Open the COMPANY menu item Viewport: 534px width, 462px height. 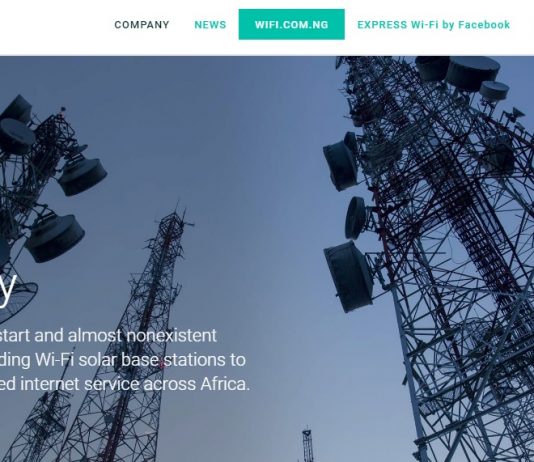pyautogui.click(x=142, y=25)
